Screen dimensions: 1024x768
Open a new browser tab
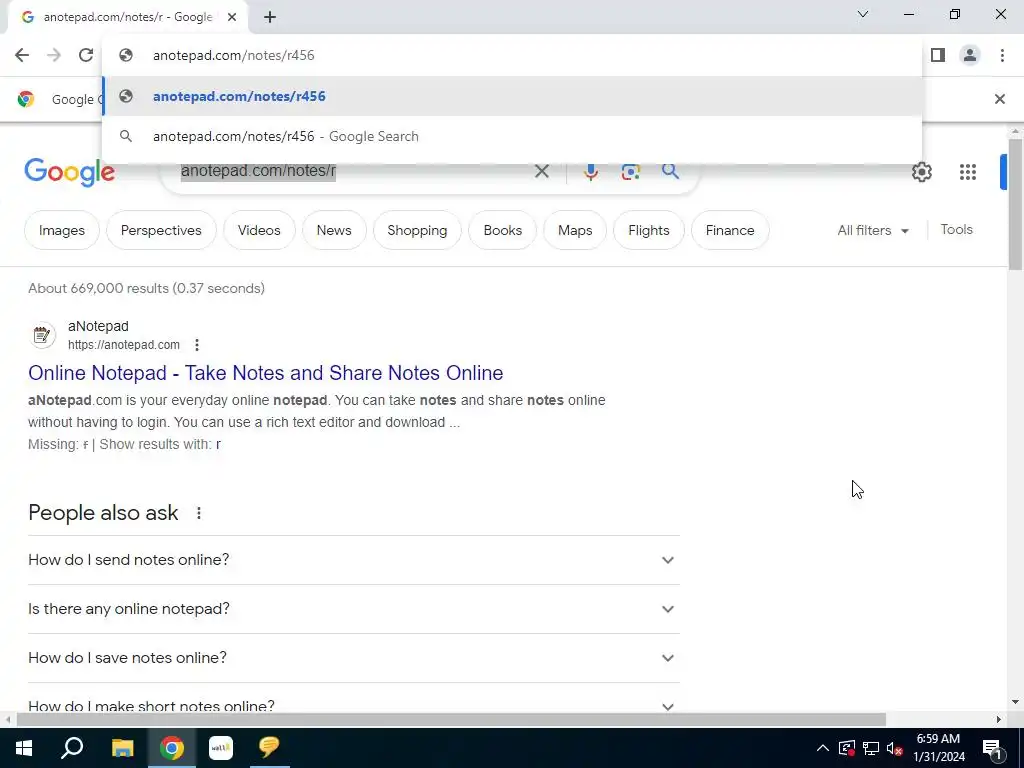(x=270, y=17)
